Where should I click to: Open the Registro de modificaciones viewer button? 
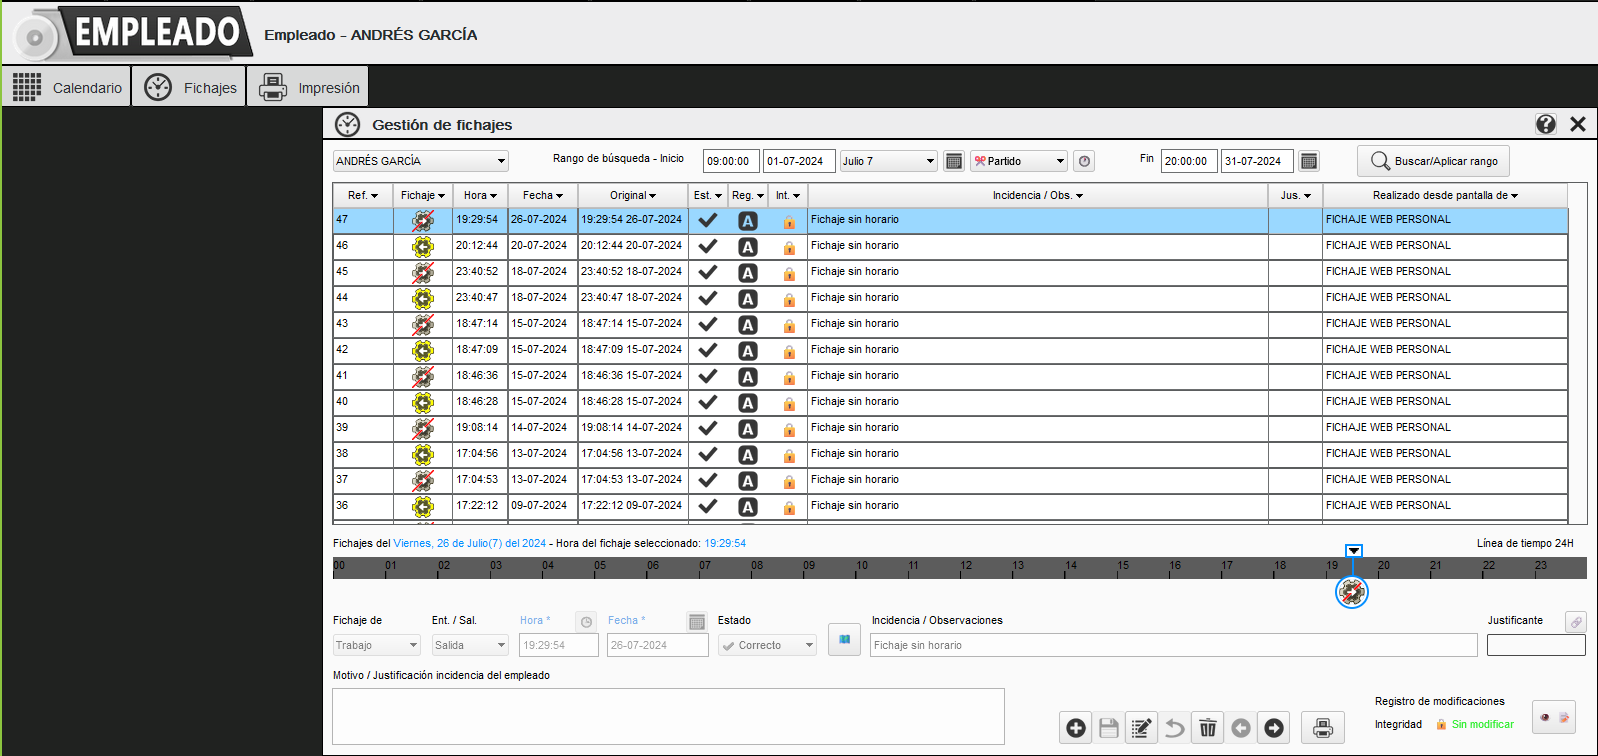click(1553, 717)
